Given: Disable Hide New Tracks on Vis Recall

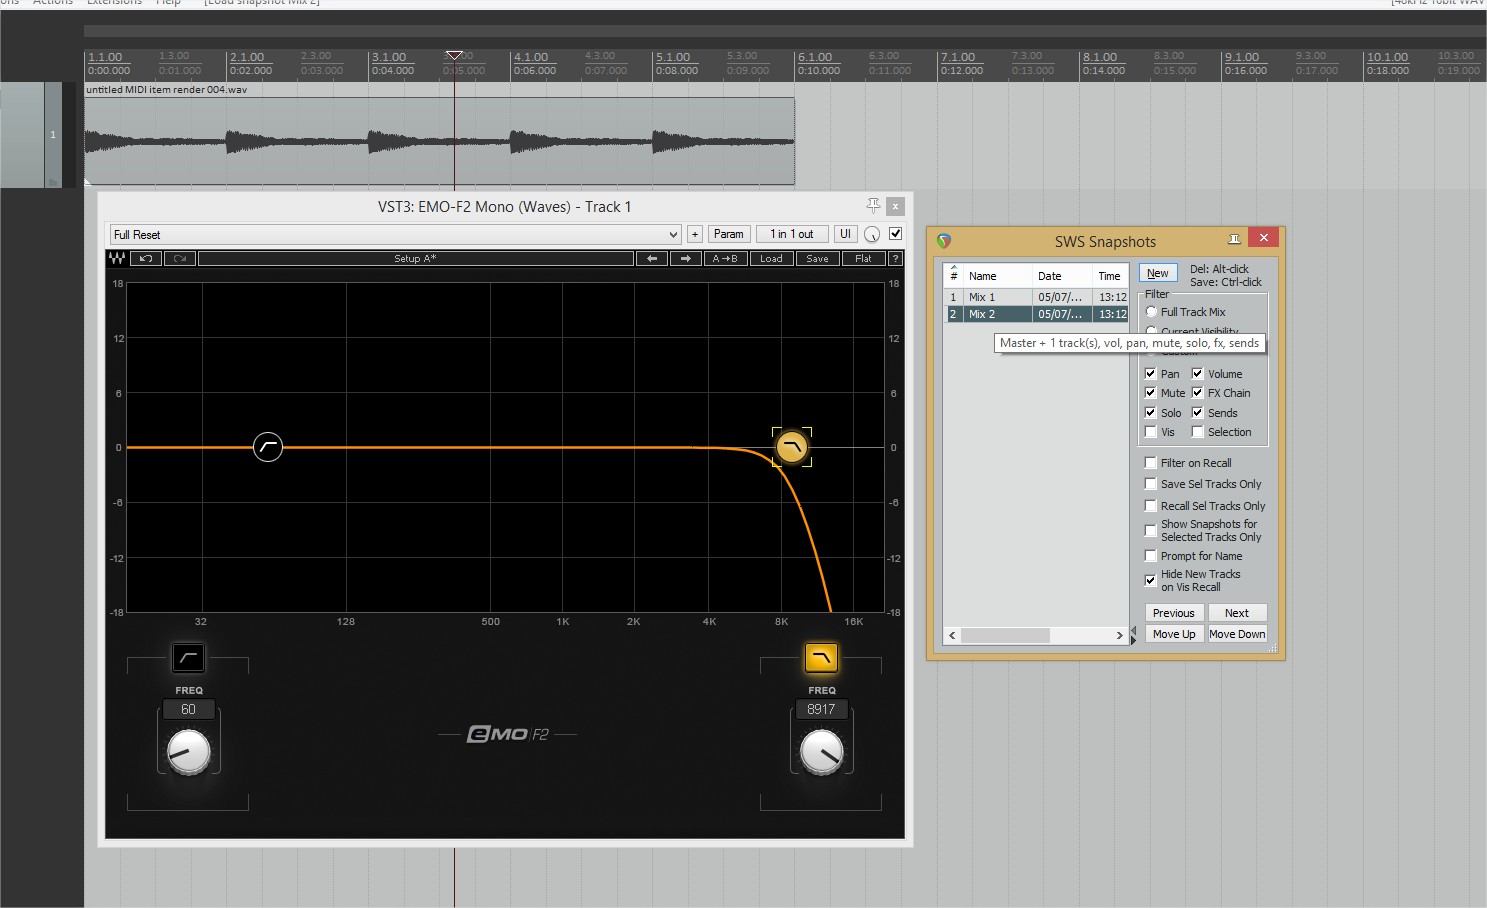Looking at the screenshot, I should (x=1151, y=580).
